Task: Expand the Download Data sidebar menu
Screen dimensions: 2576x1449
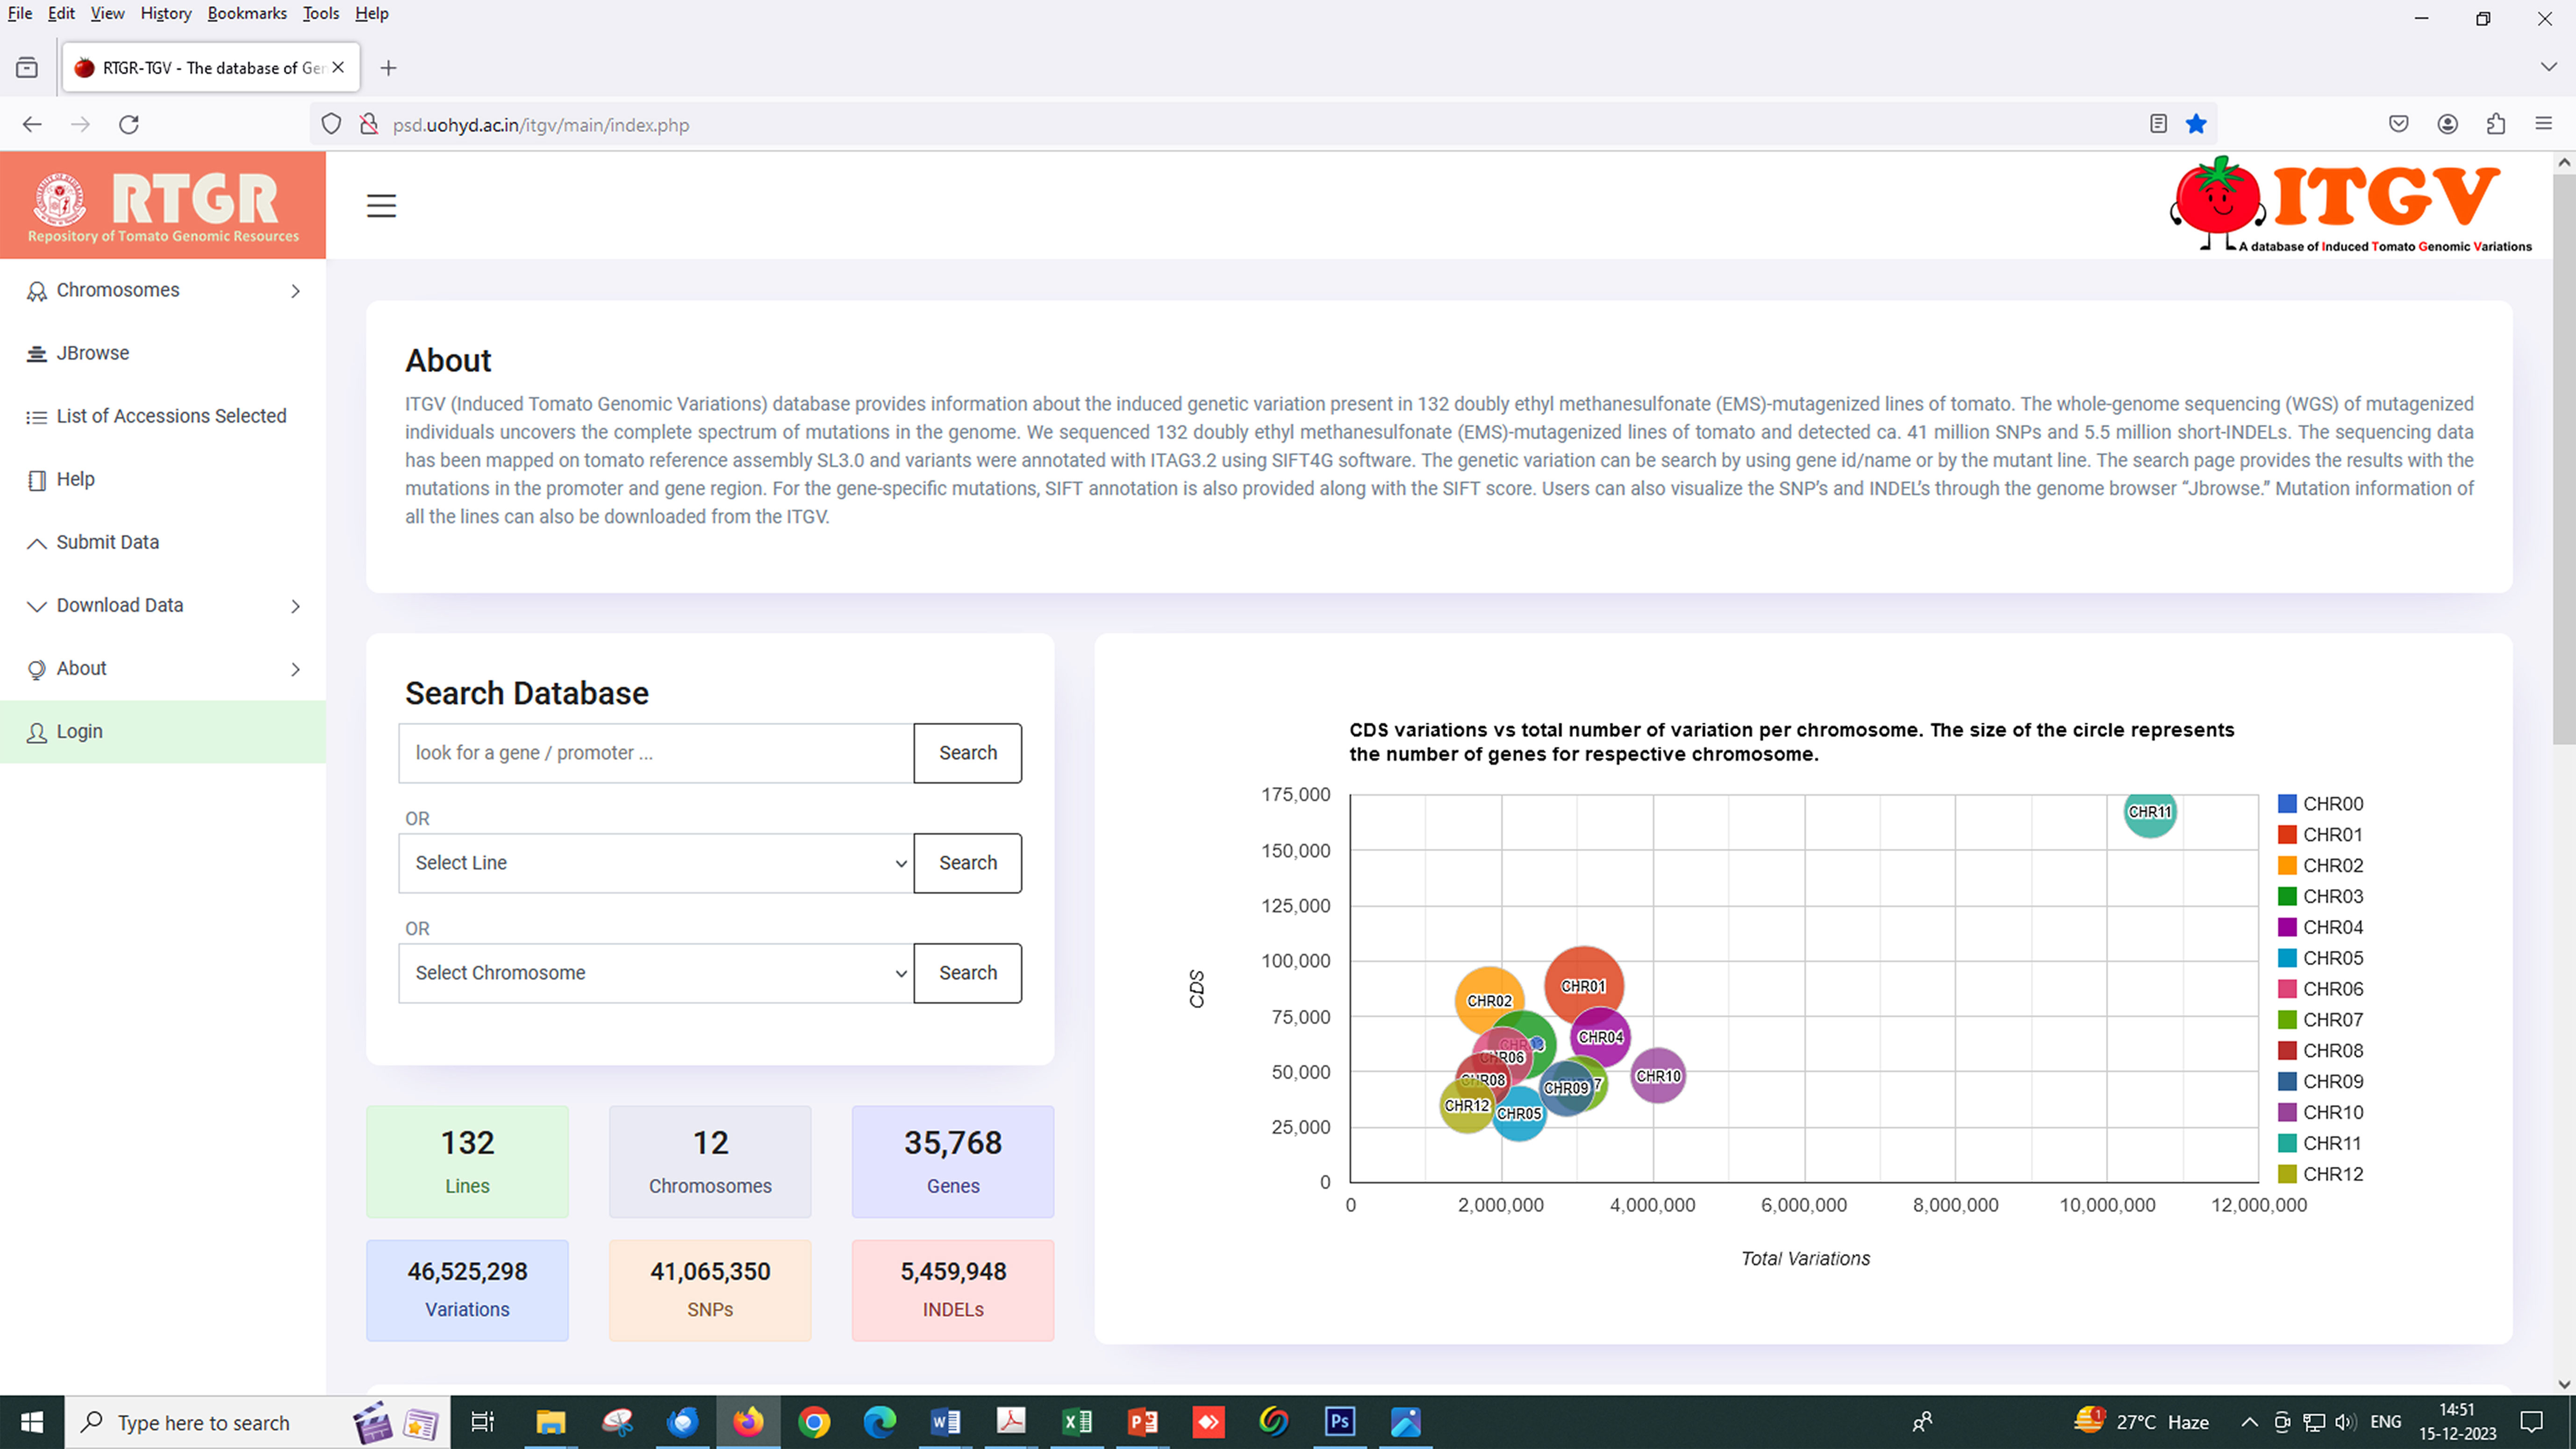Action: pos(163,605)
